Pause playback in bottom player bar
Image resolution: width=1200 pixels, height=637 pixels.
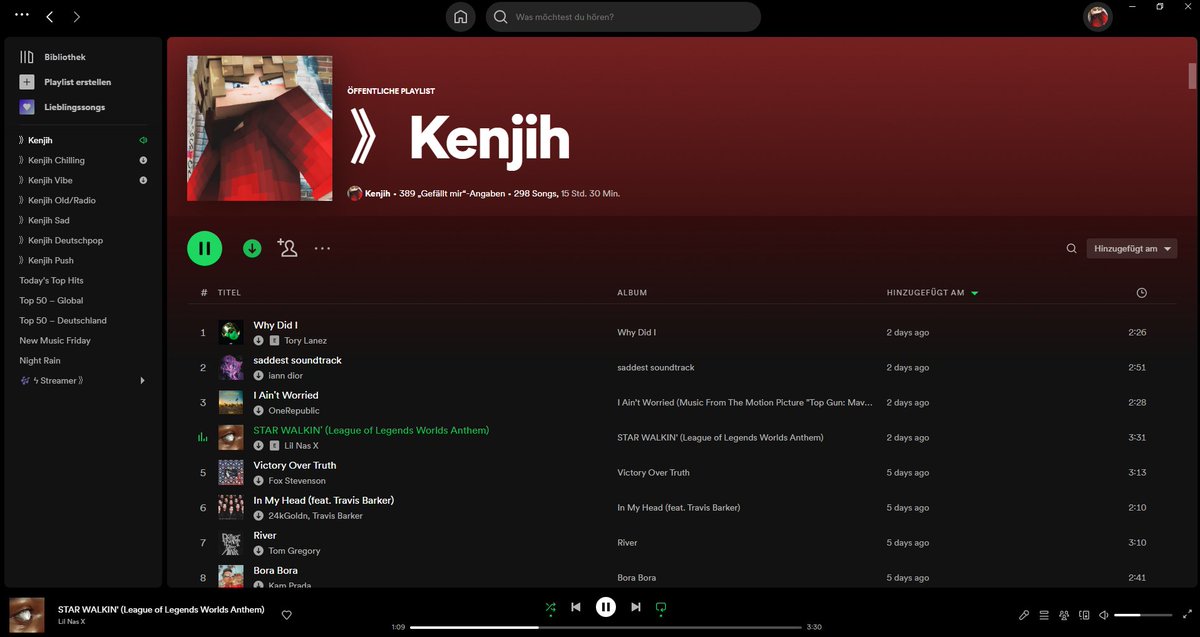click(x=605, y=607)
